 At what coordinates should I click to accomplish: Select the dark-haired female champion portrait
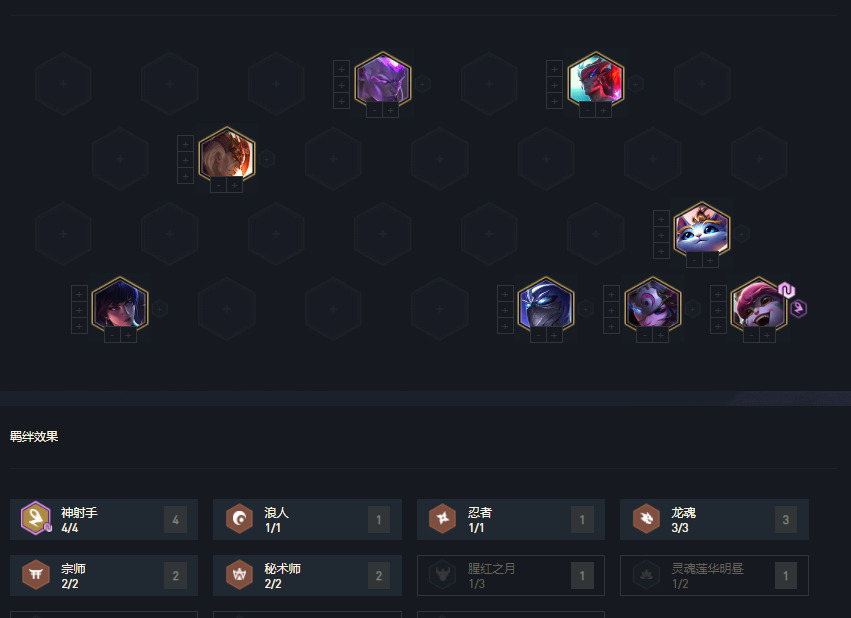[120, 305]
